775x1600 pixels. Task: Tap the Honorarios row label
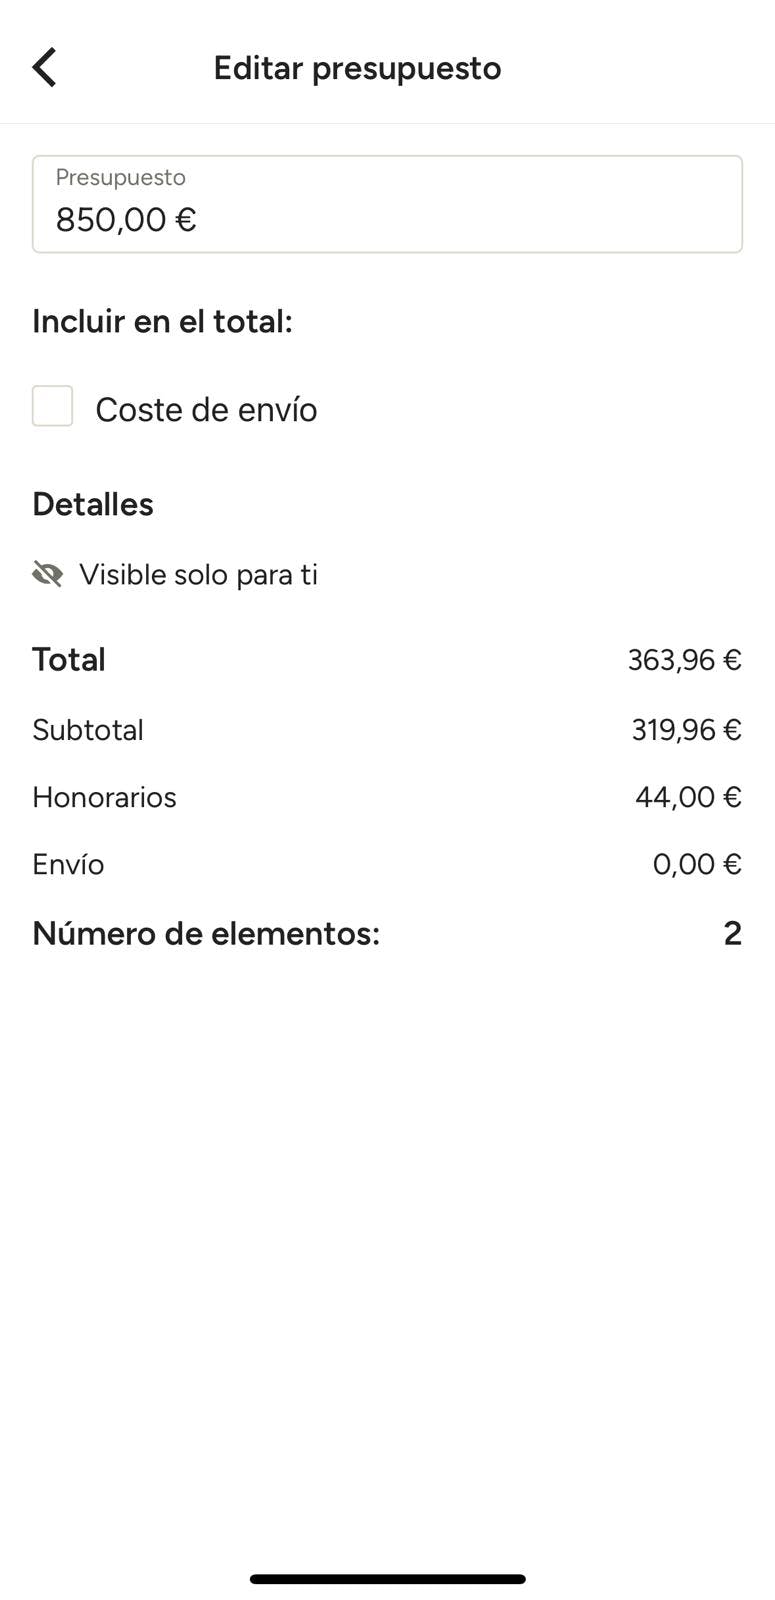[104, 797]
